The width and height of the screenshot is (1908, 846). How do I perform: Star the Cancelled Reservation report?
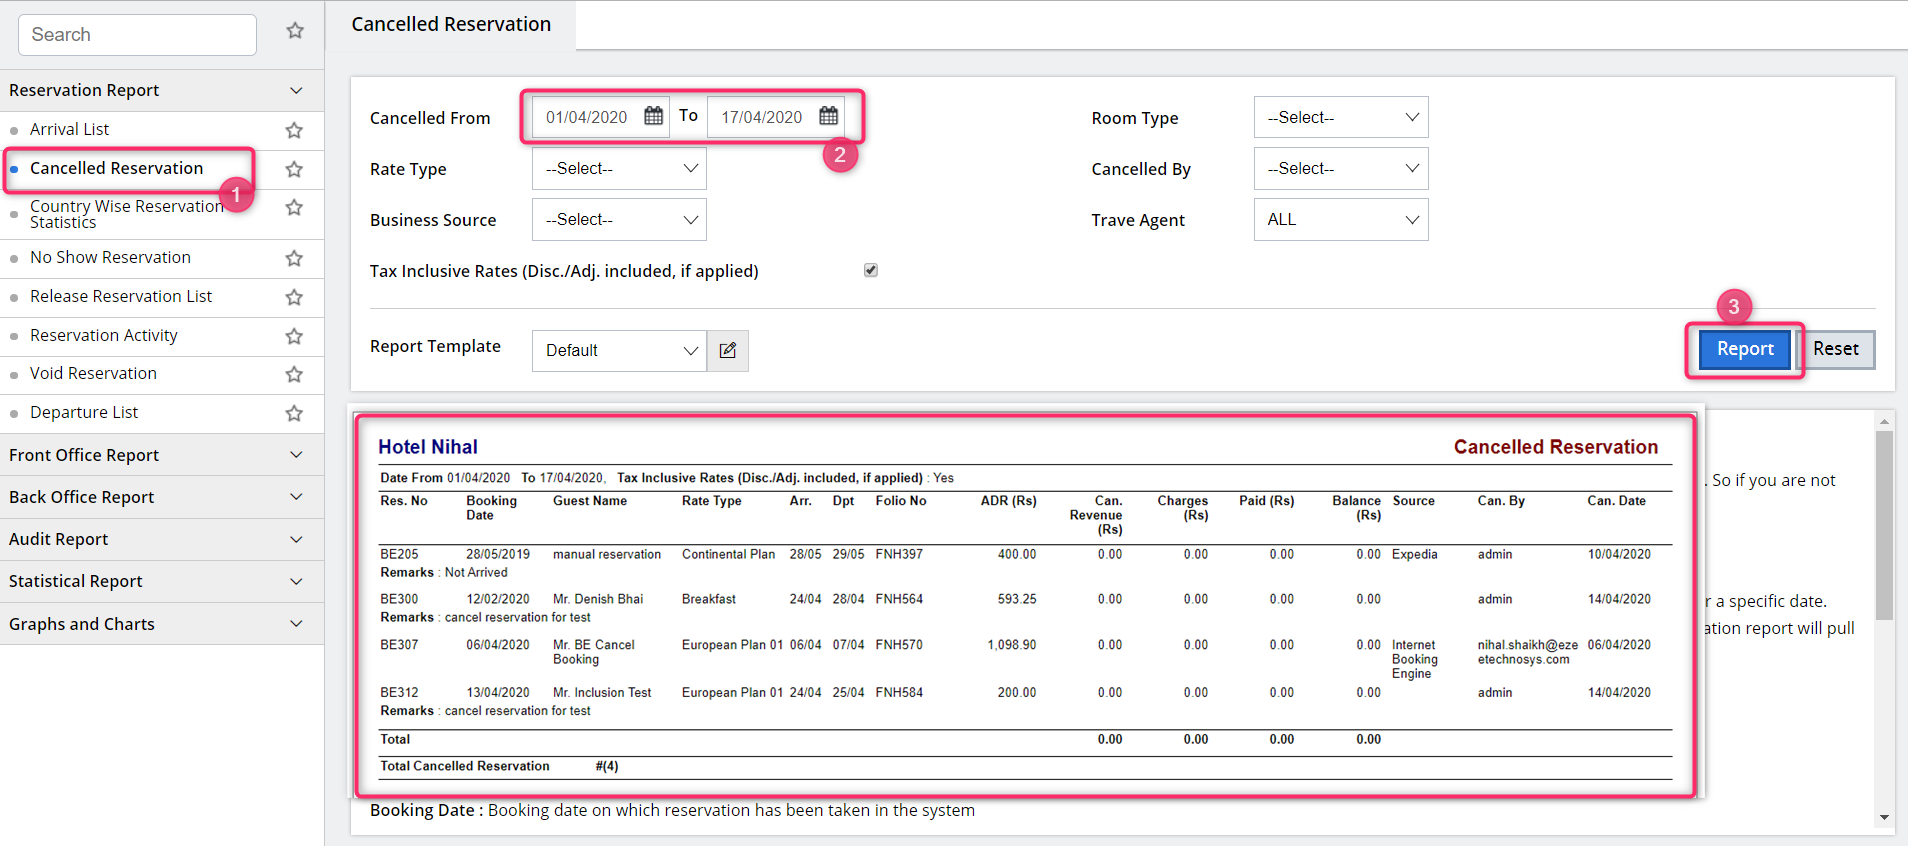pos(294,169)
